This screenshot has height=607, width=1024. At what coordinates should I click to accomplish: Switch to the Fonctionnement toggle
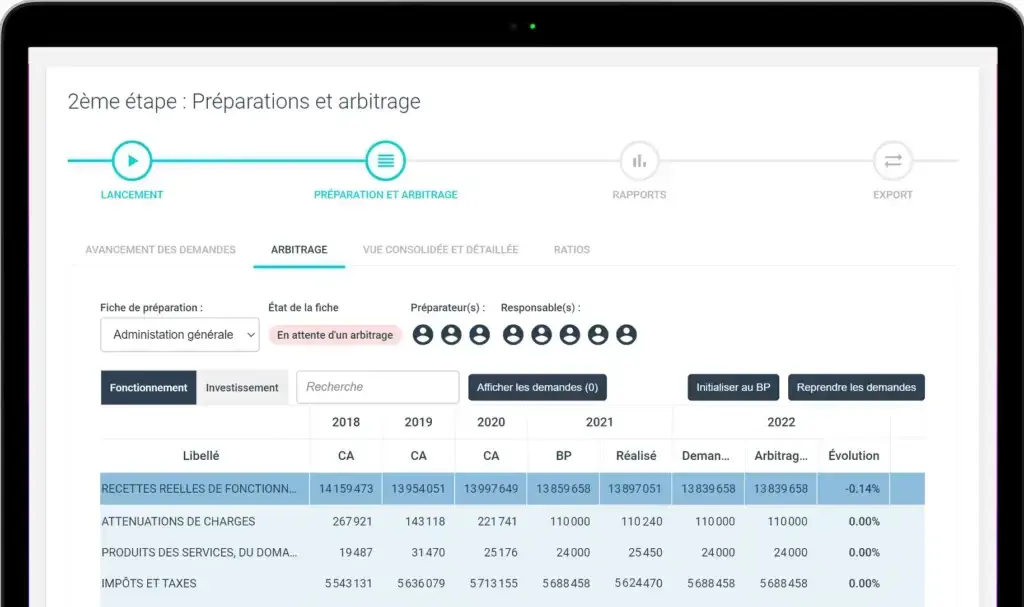point(148,388)
